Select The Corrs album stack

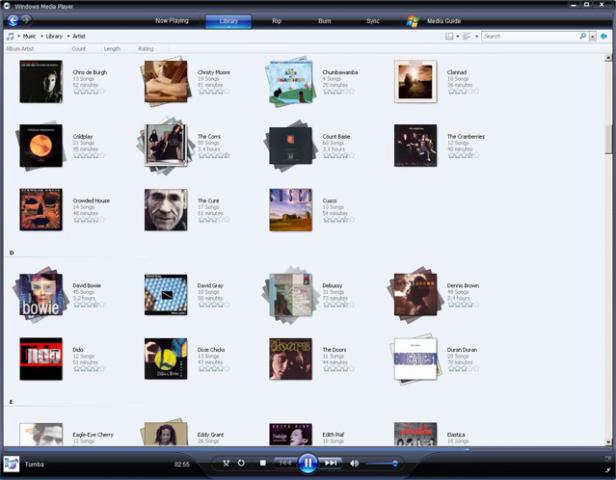[x=166, y=146]
